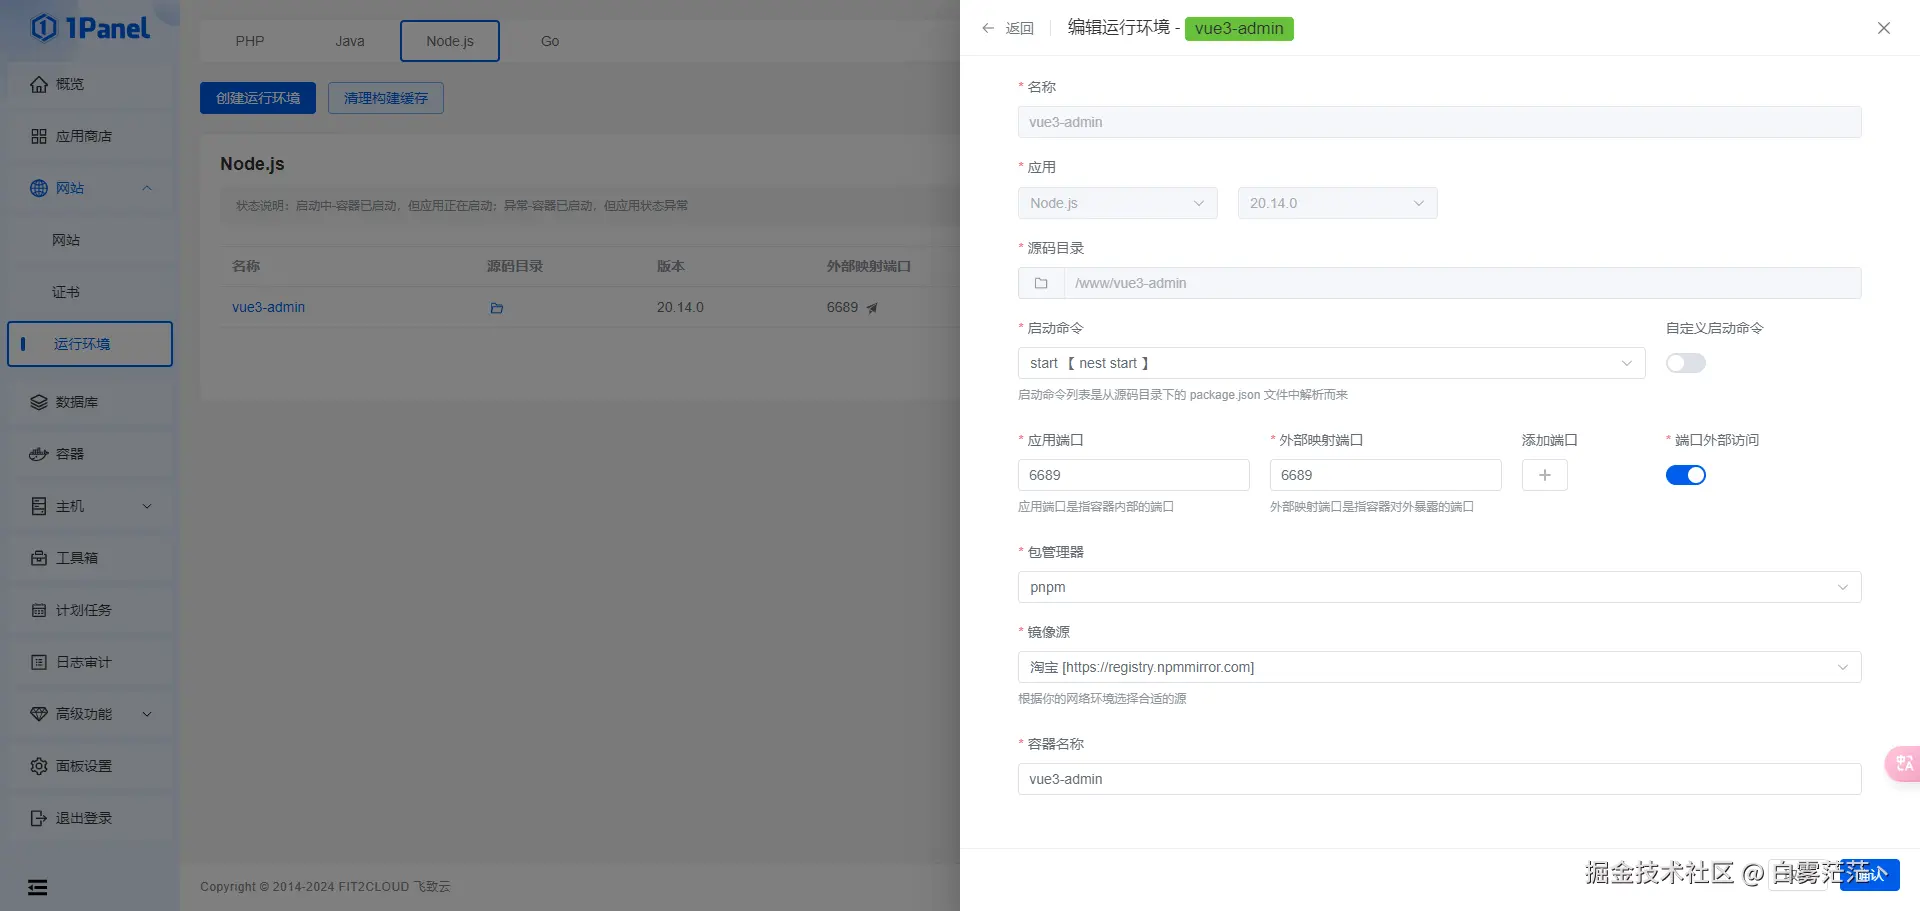Click the jump icon beside port 6689
The image size is (1920, 911).
872,308
